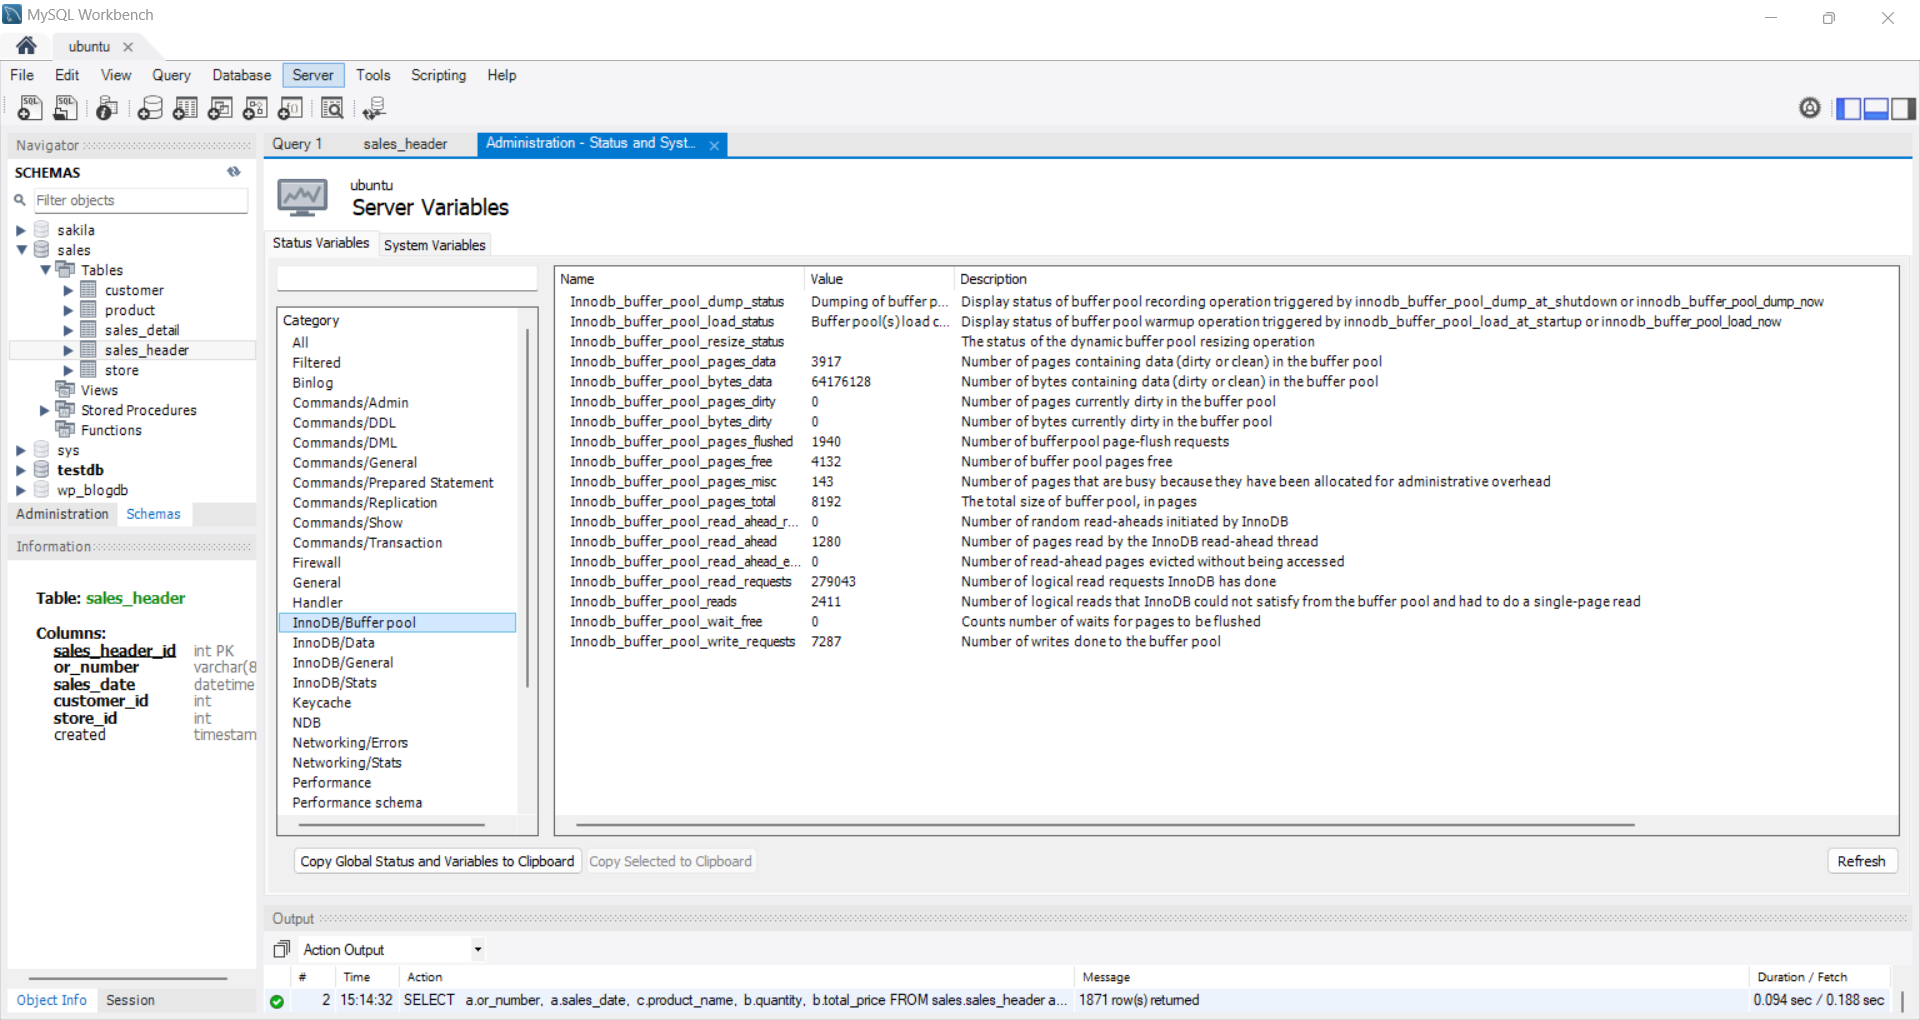The height and width of the screenshot is (1020, 1920).
Task: Create new stored procedure toolbar icon
Action: point(255,107)
